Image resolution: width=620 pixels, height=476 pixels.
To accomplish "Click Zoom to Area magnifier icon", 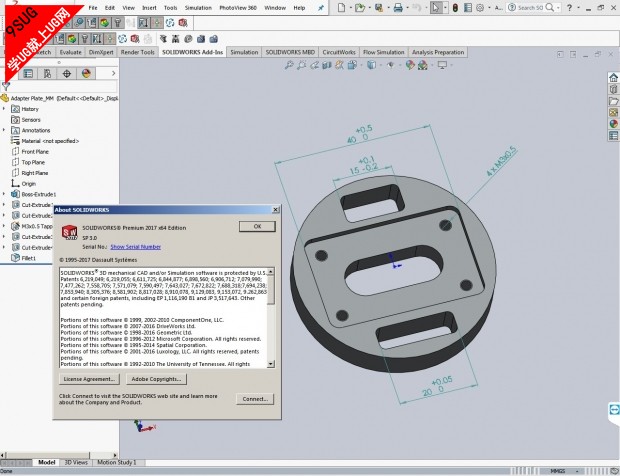I will pyautogui.click(x=302, y=65).
